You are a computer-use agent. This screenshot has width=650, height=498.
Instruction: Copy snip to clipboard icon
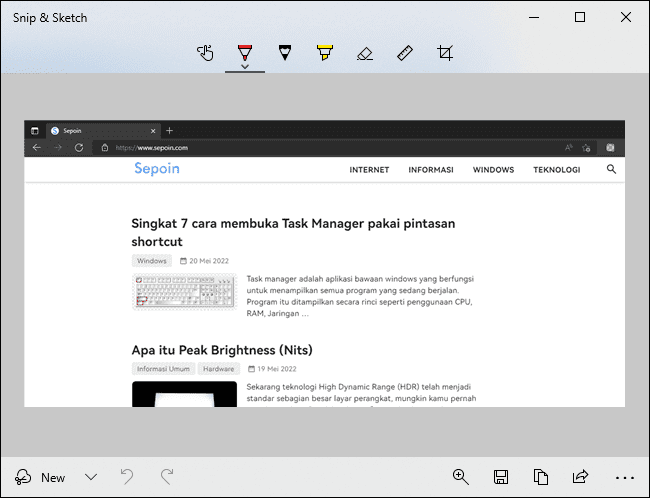coord(541,477)
